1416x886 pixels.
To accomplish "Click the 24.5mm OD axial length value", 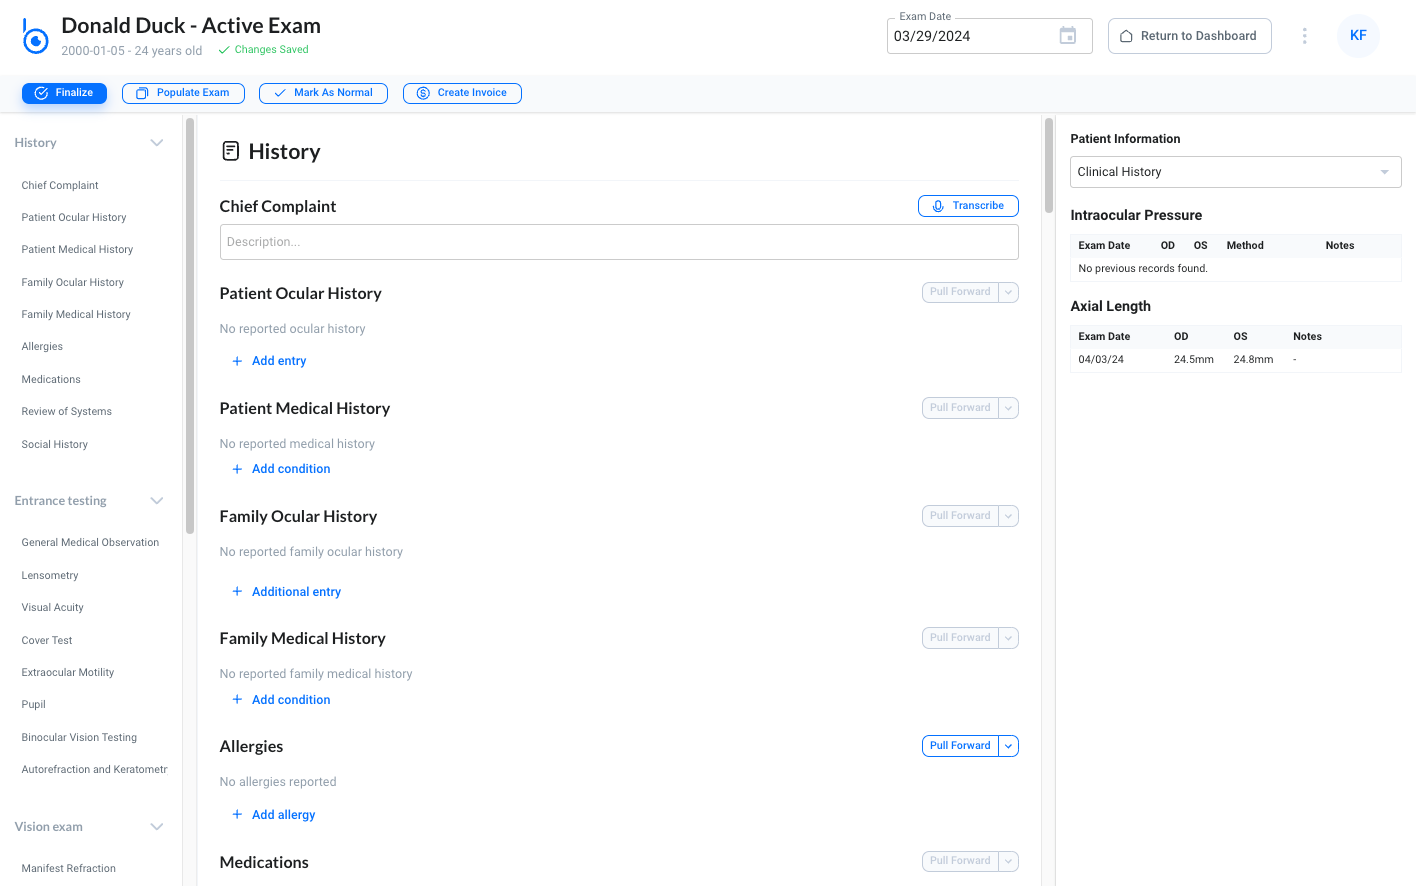I will tap(1194, 359).
